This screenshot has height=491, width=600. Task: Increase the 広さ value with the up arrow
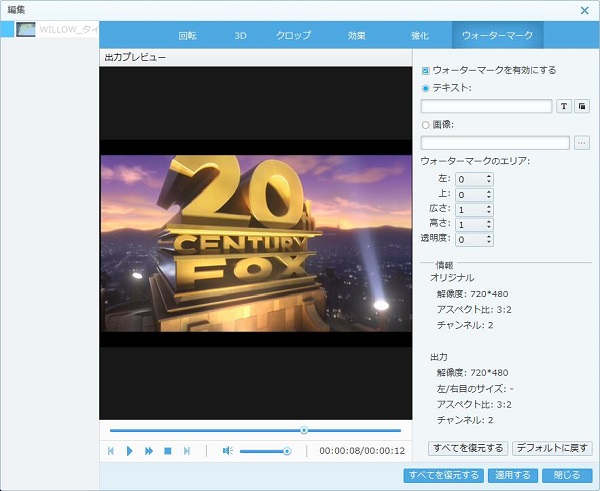[489, 207]
